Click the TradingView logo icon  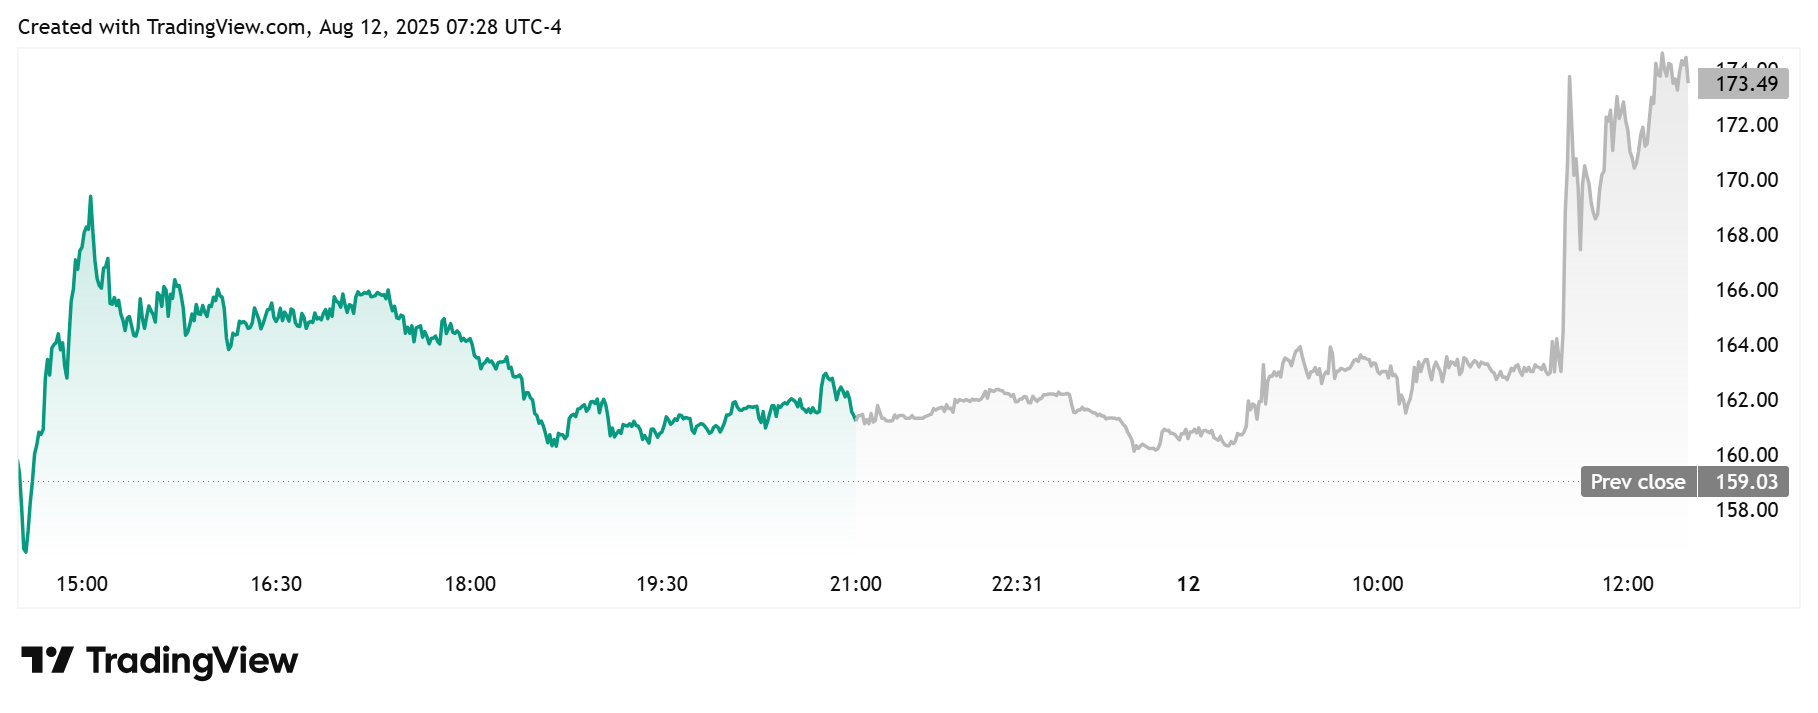(47, 660)
